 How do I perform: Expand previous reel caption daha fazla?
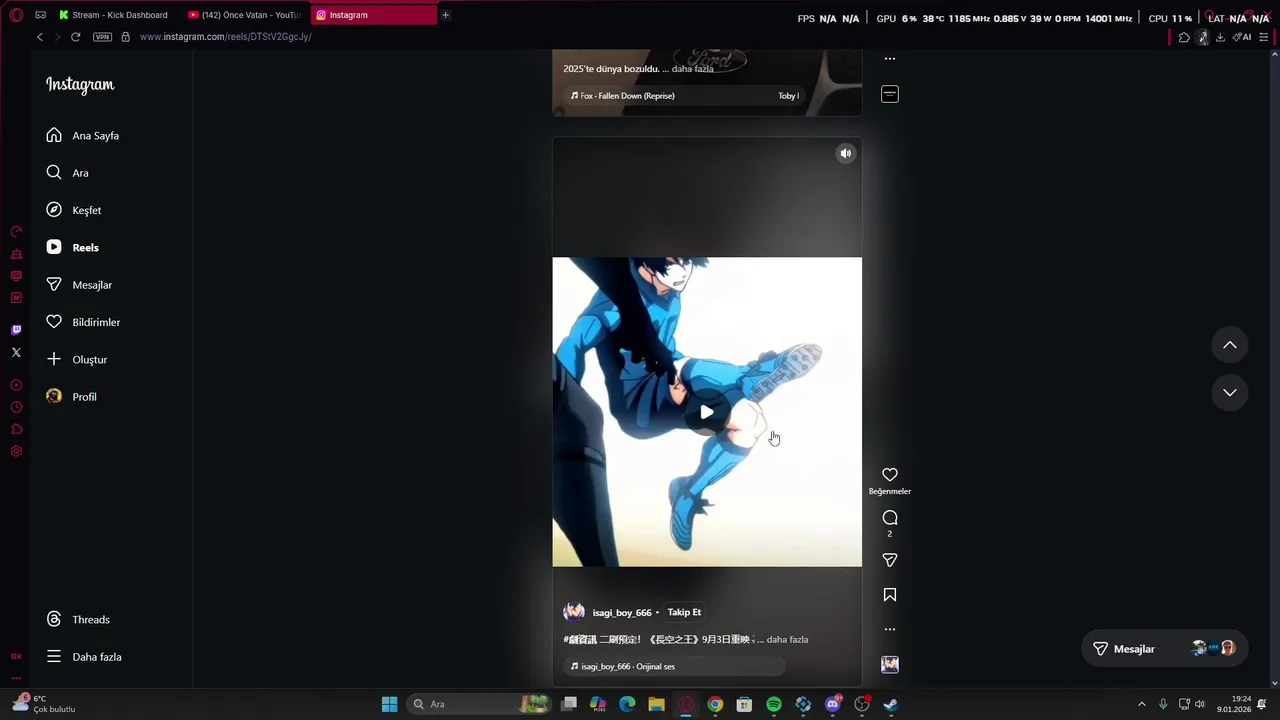pyautogui.click(x=692, y=69)
